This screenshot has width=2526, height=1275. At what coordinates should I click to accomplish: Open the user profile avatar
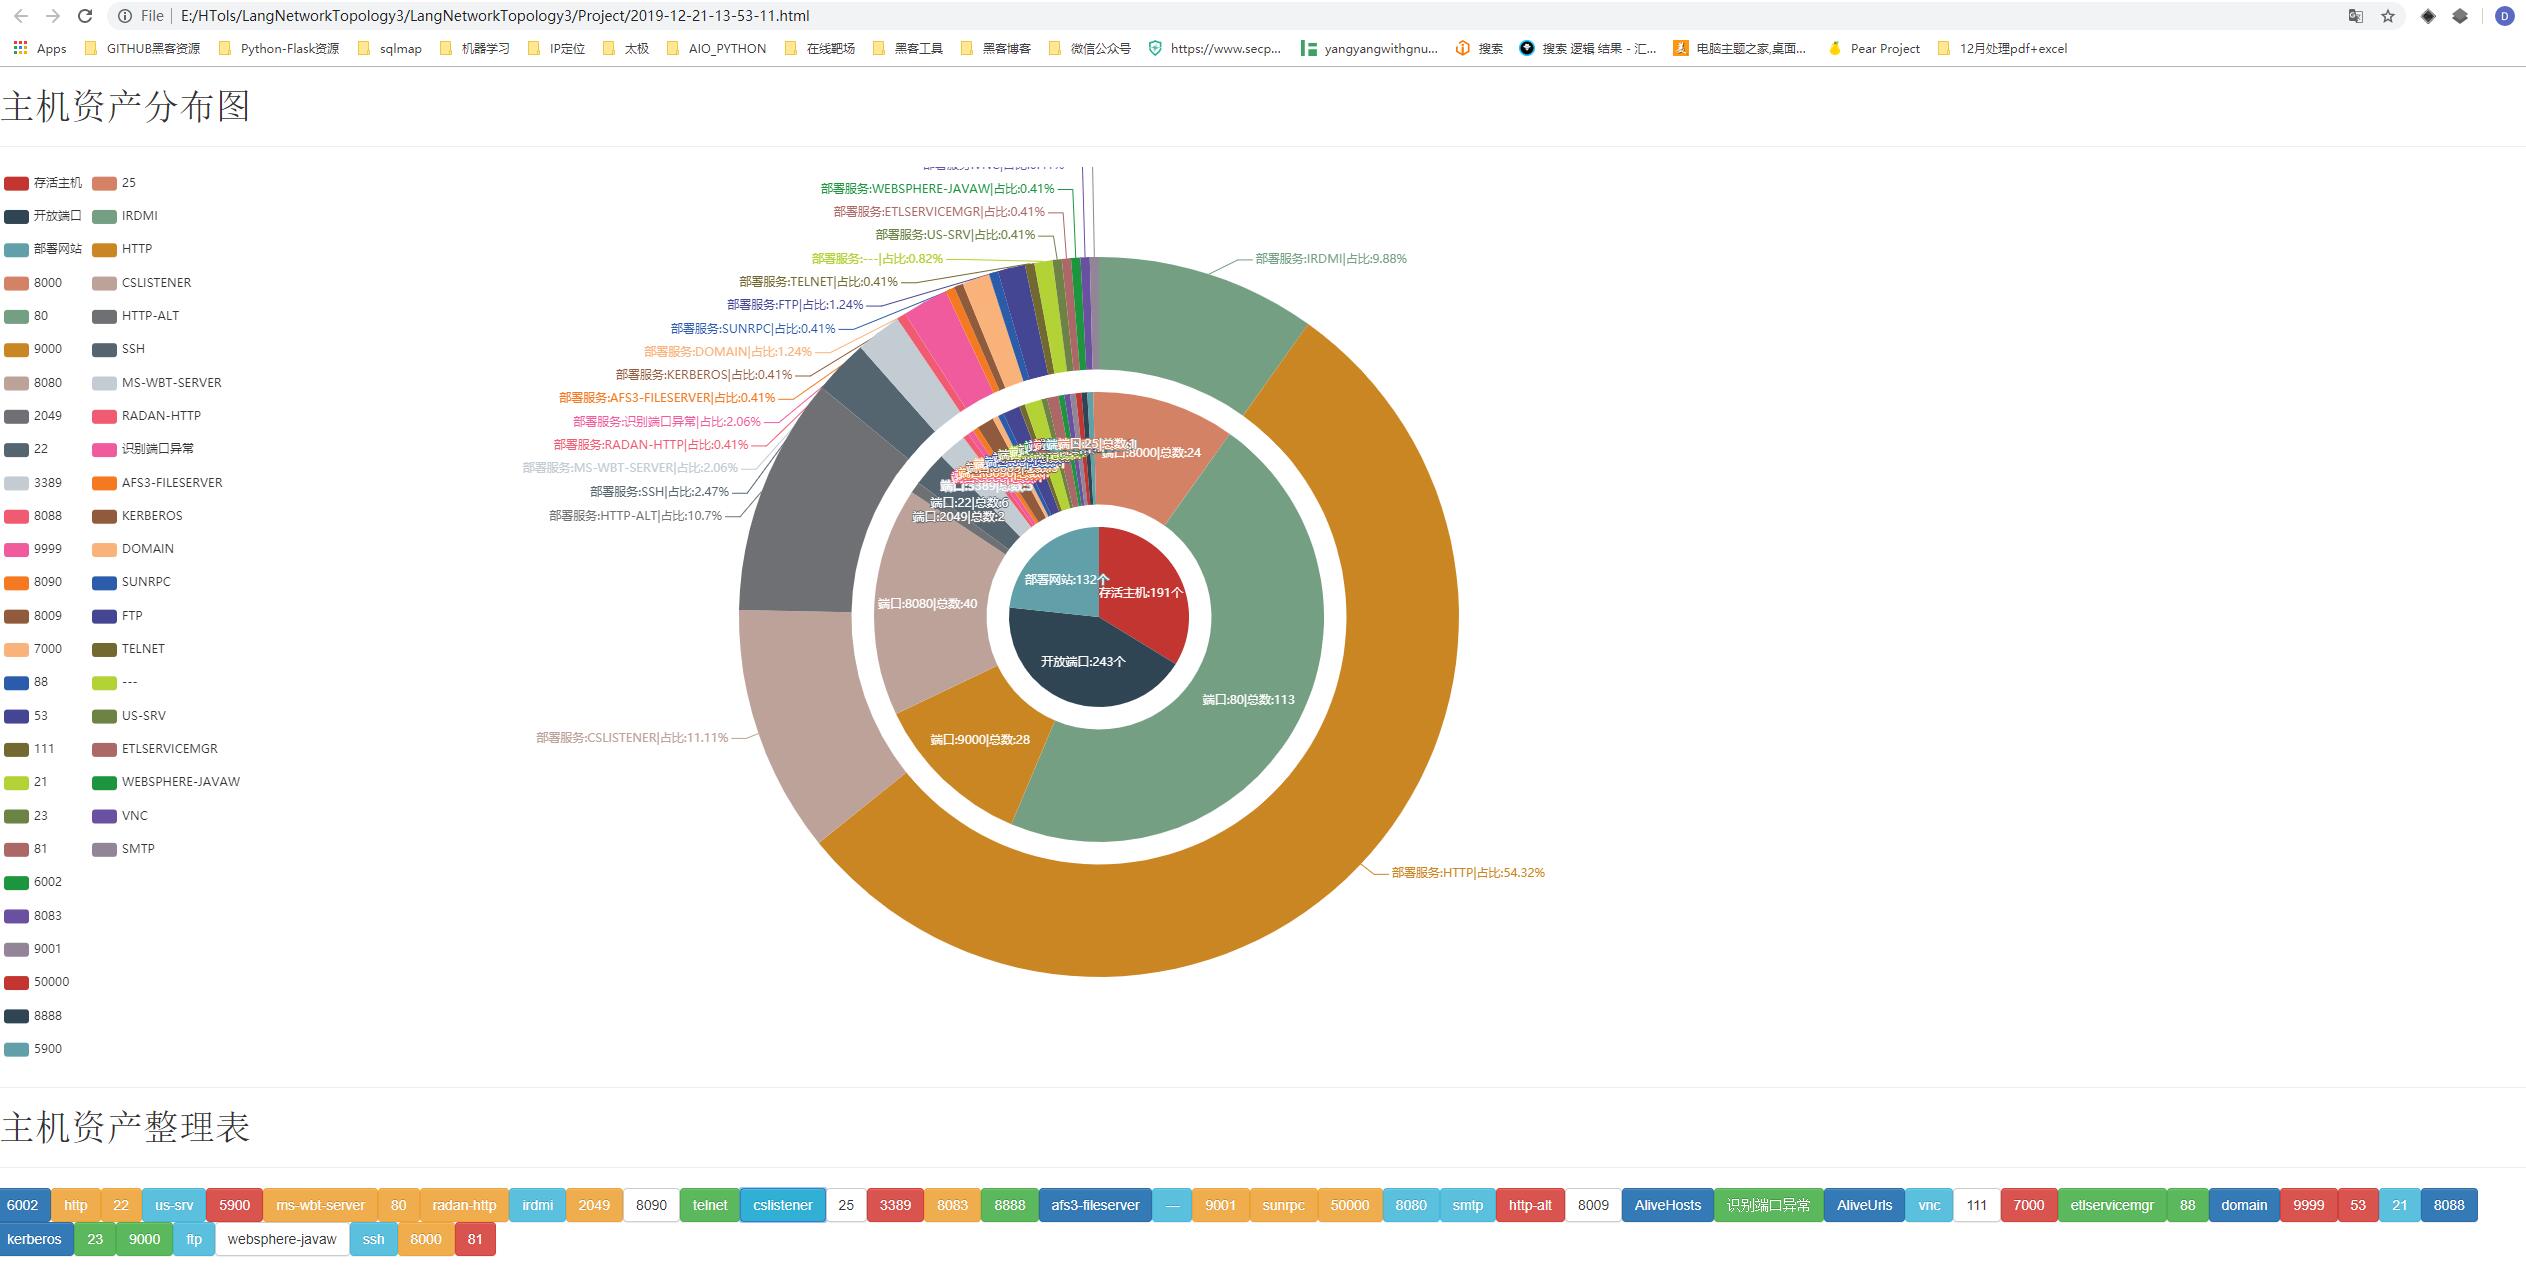coord(2504,16)
